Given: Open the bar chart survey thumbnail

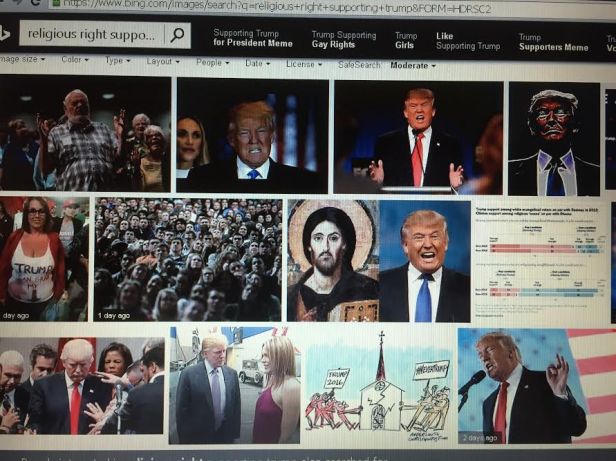Looking at the screenshot, I should pyautogui.click(x=540, y=263).
